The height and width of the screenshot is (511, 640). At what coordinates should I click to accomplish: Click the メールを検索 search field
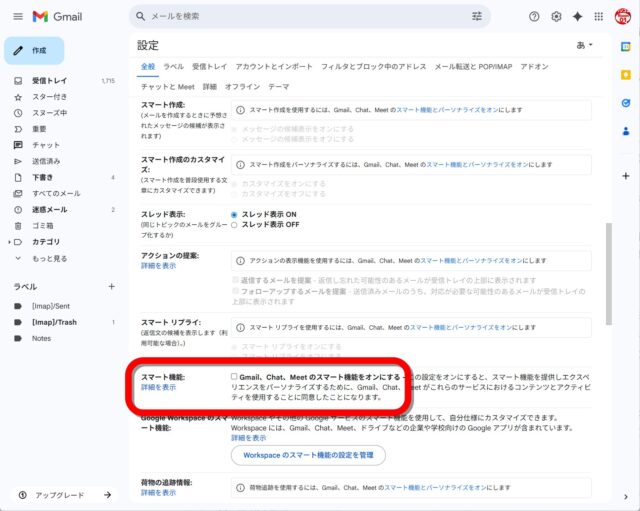coord(310,16)
